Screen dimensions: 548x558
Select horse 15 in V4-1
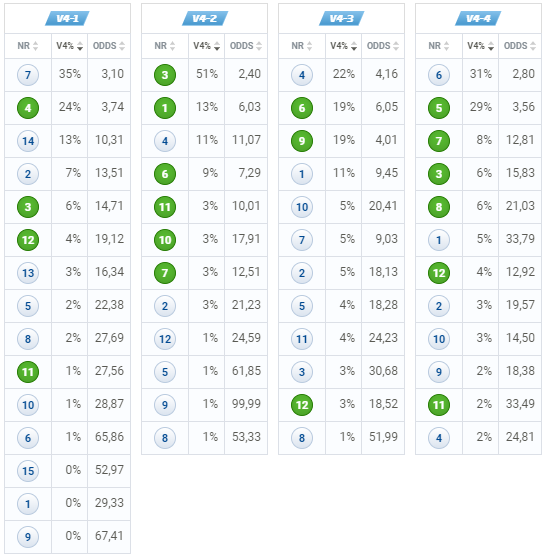pyautogui.click(x=28, y=471)
